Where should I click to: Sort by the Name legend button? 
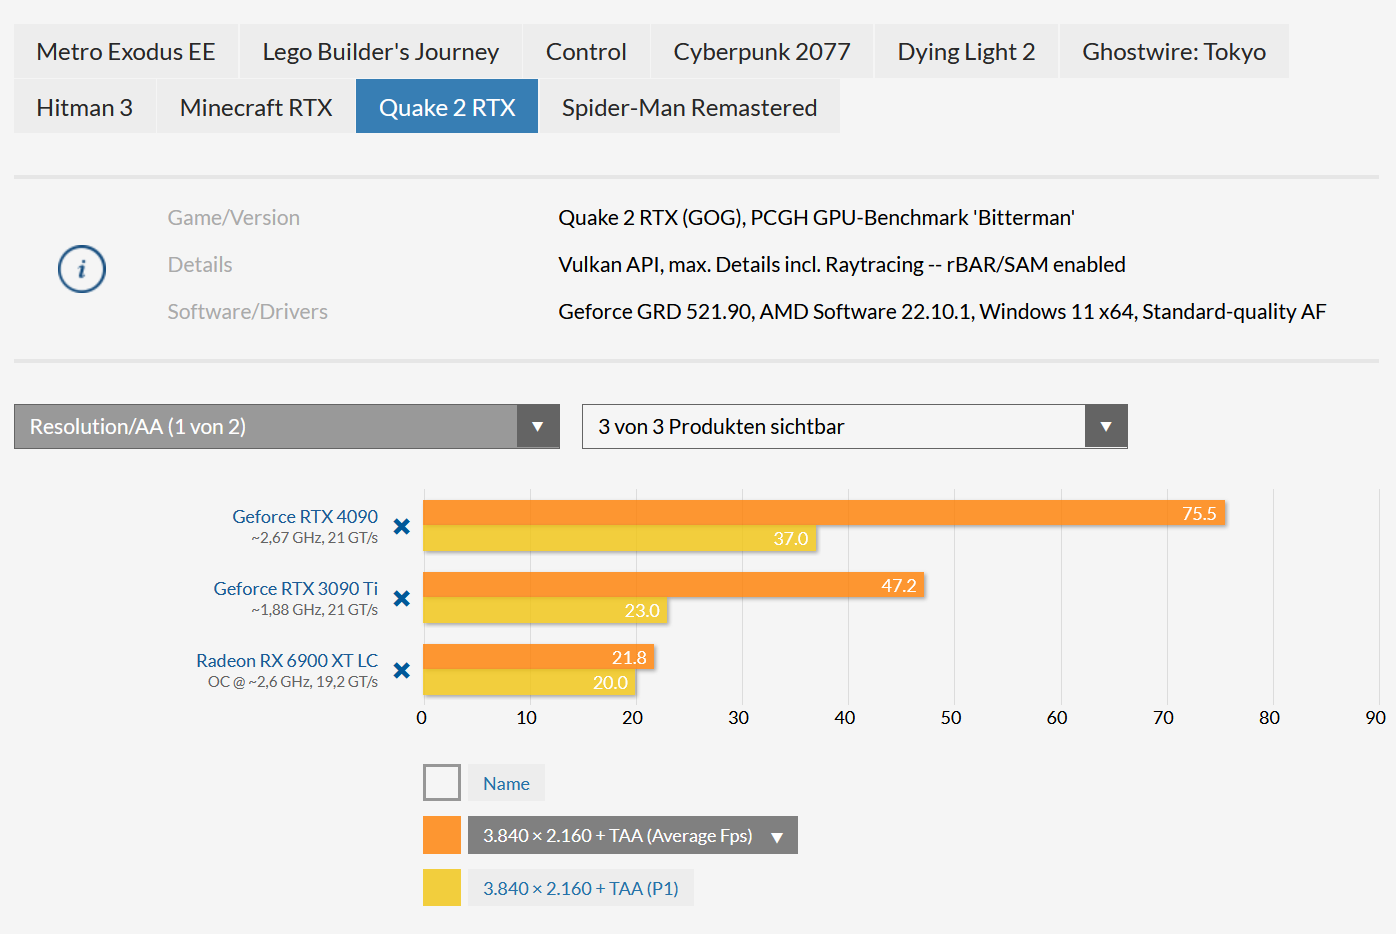point(506,783)
